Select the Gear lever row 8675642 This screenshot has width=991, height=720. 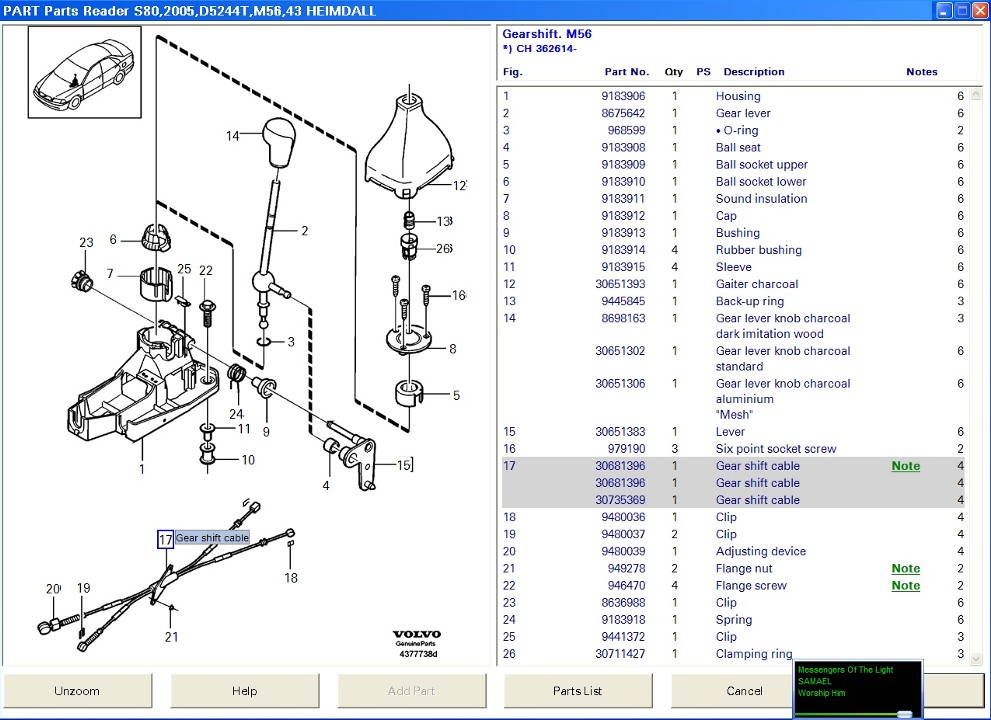click(733, 113)
